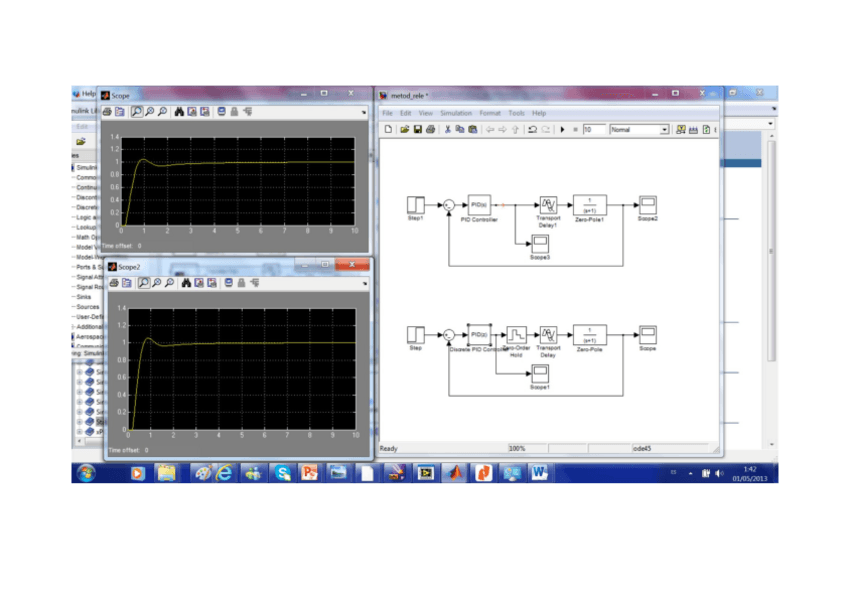
Task: Click the Autoscale binoculars icon in Scope window
Action: (x=178, y=113)
